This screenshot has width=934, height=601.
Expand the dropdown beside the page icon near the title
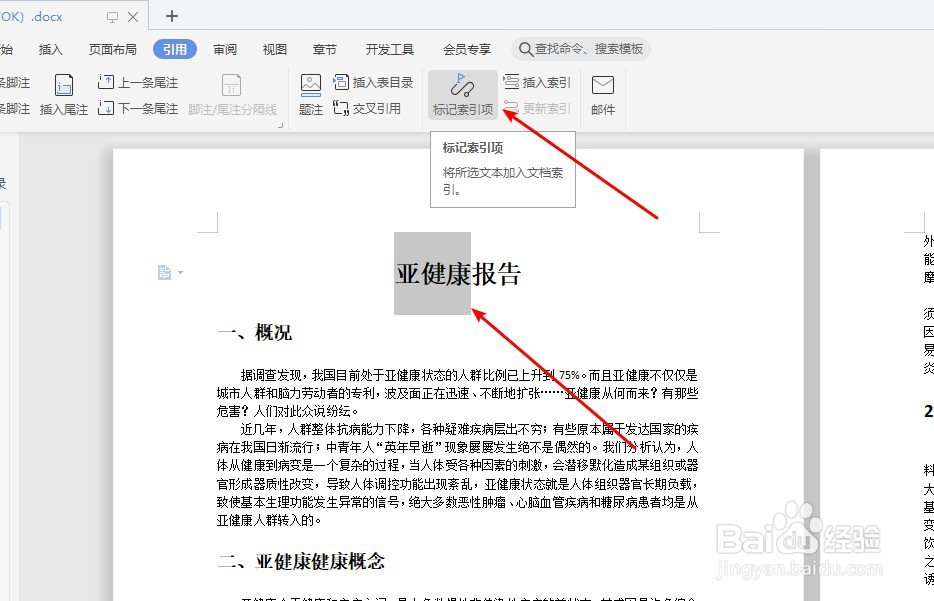(x=178, y=272)
